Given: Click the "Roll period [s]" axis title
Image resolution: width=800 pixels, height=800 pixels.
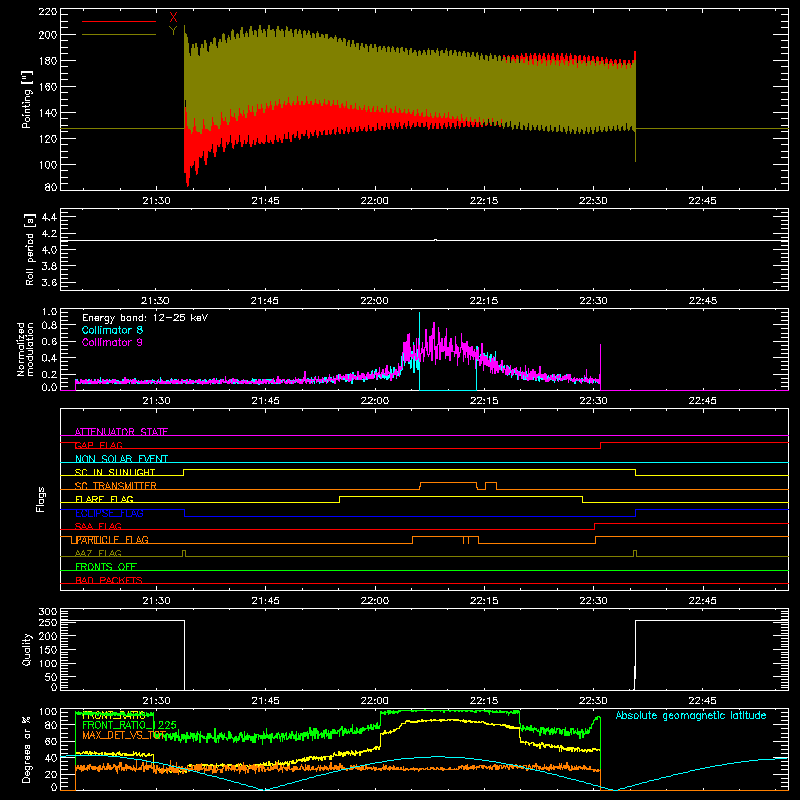Looking at the screenshot, I should (x=30, y=250).
